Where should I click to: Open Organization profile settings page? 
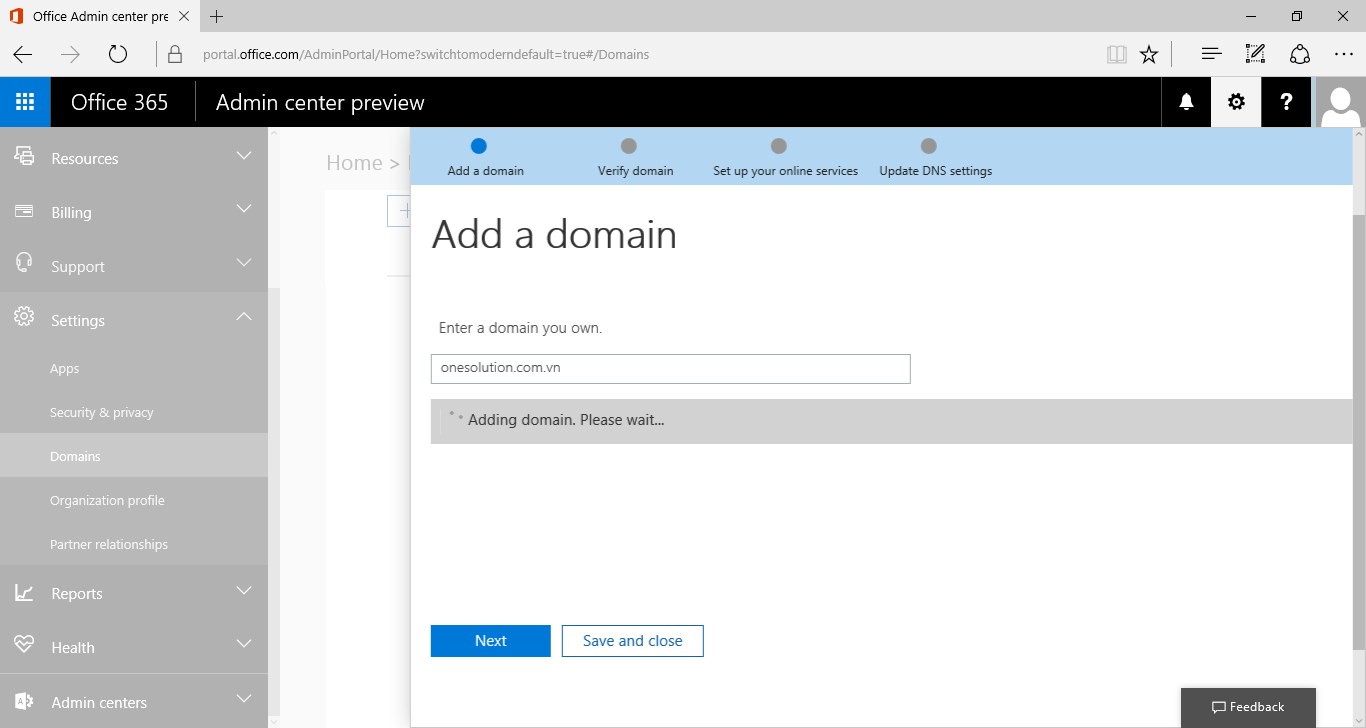107,500
